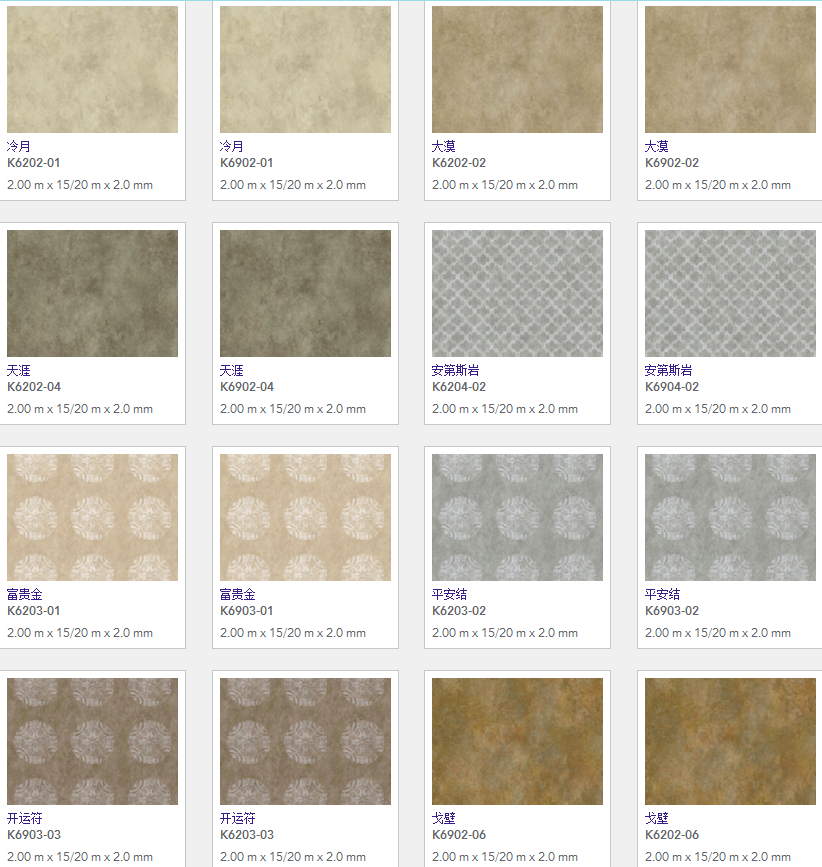Click the 大漠 name above K6902-02

(x=657, y=146)
